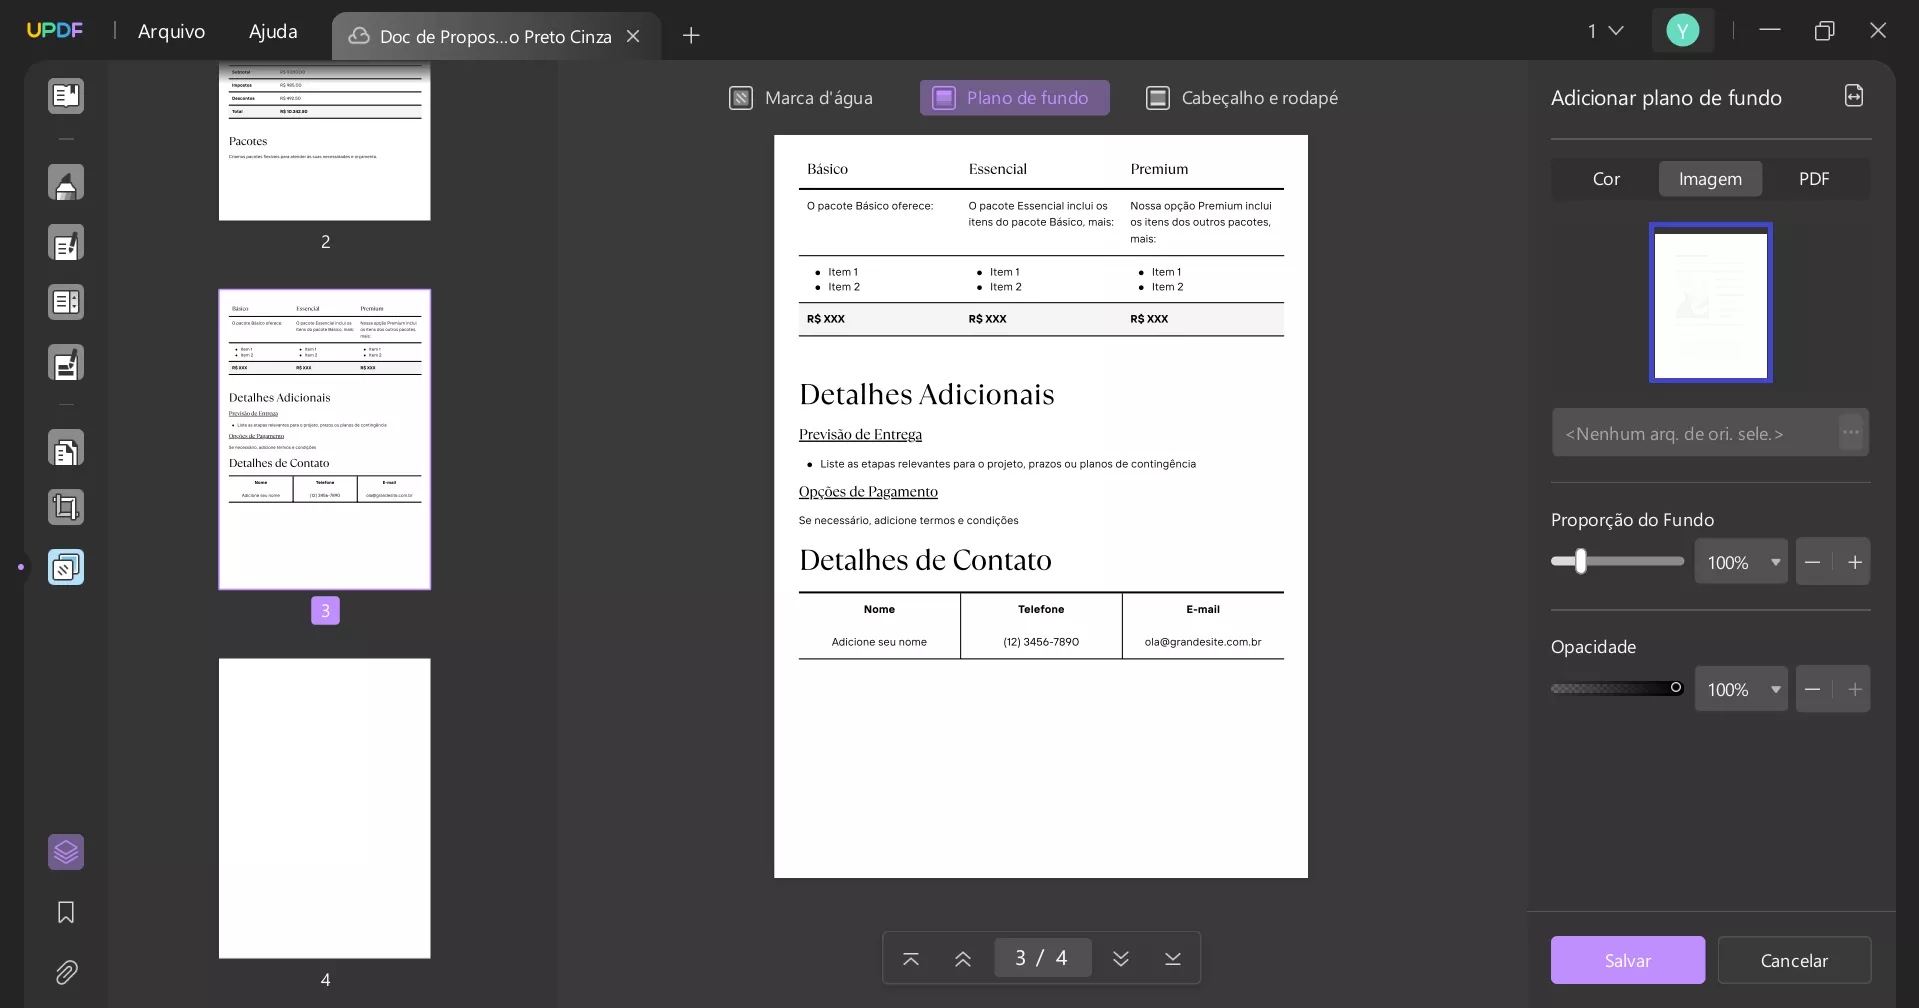Select the annotation marker tool in sidebar

click(x=66, y=182)
